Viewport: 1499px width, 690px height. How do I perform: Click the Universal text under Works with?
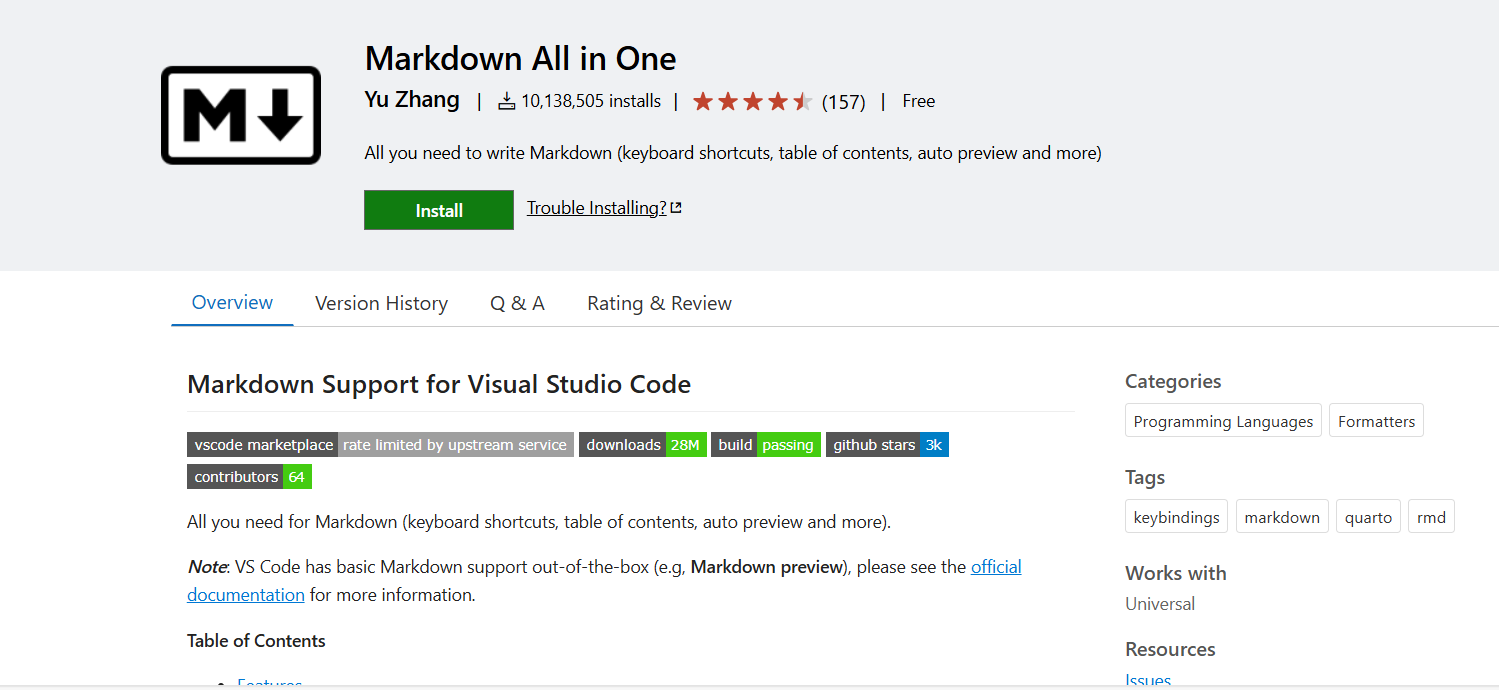(1160, 604)
